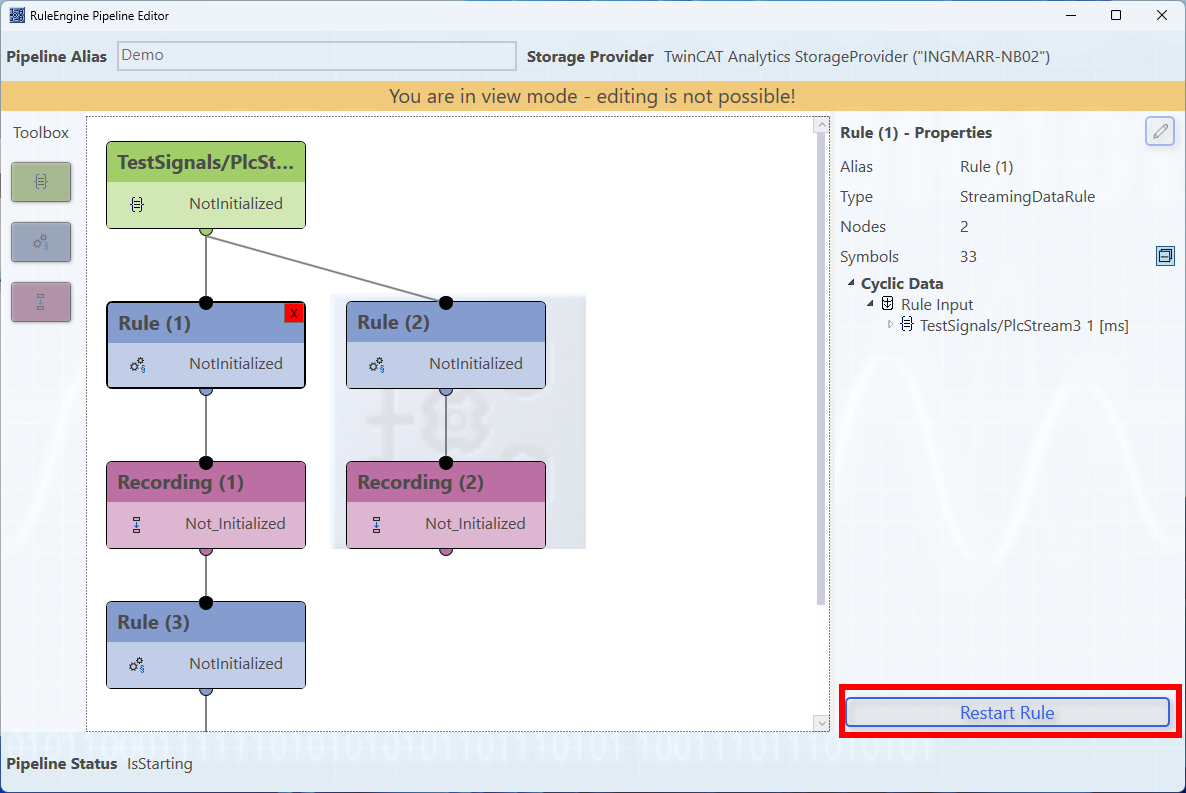The image size is (1186, 793).
Task: Click the canvas vertical scrollbar thumb
Action: (x=821, y=369)
